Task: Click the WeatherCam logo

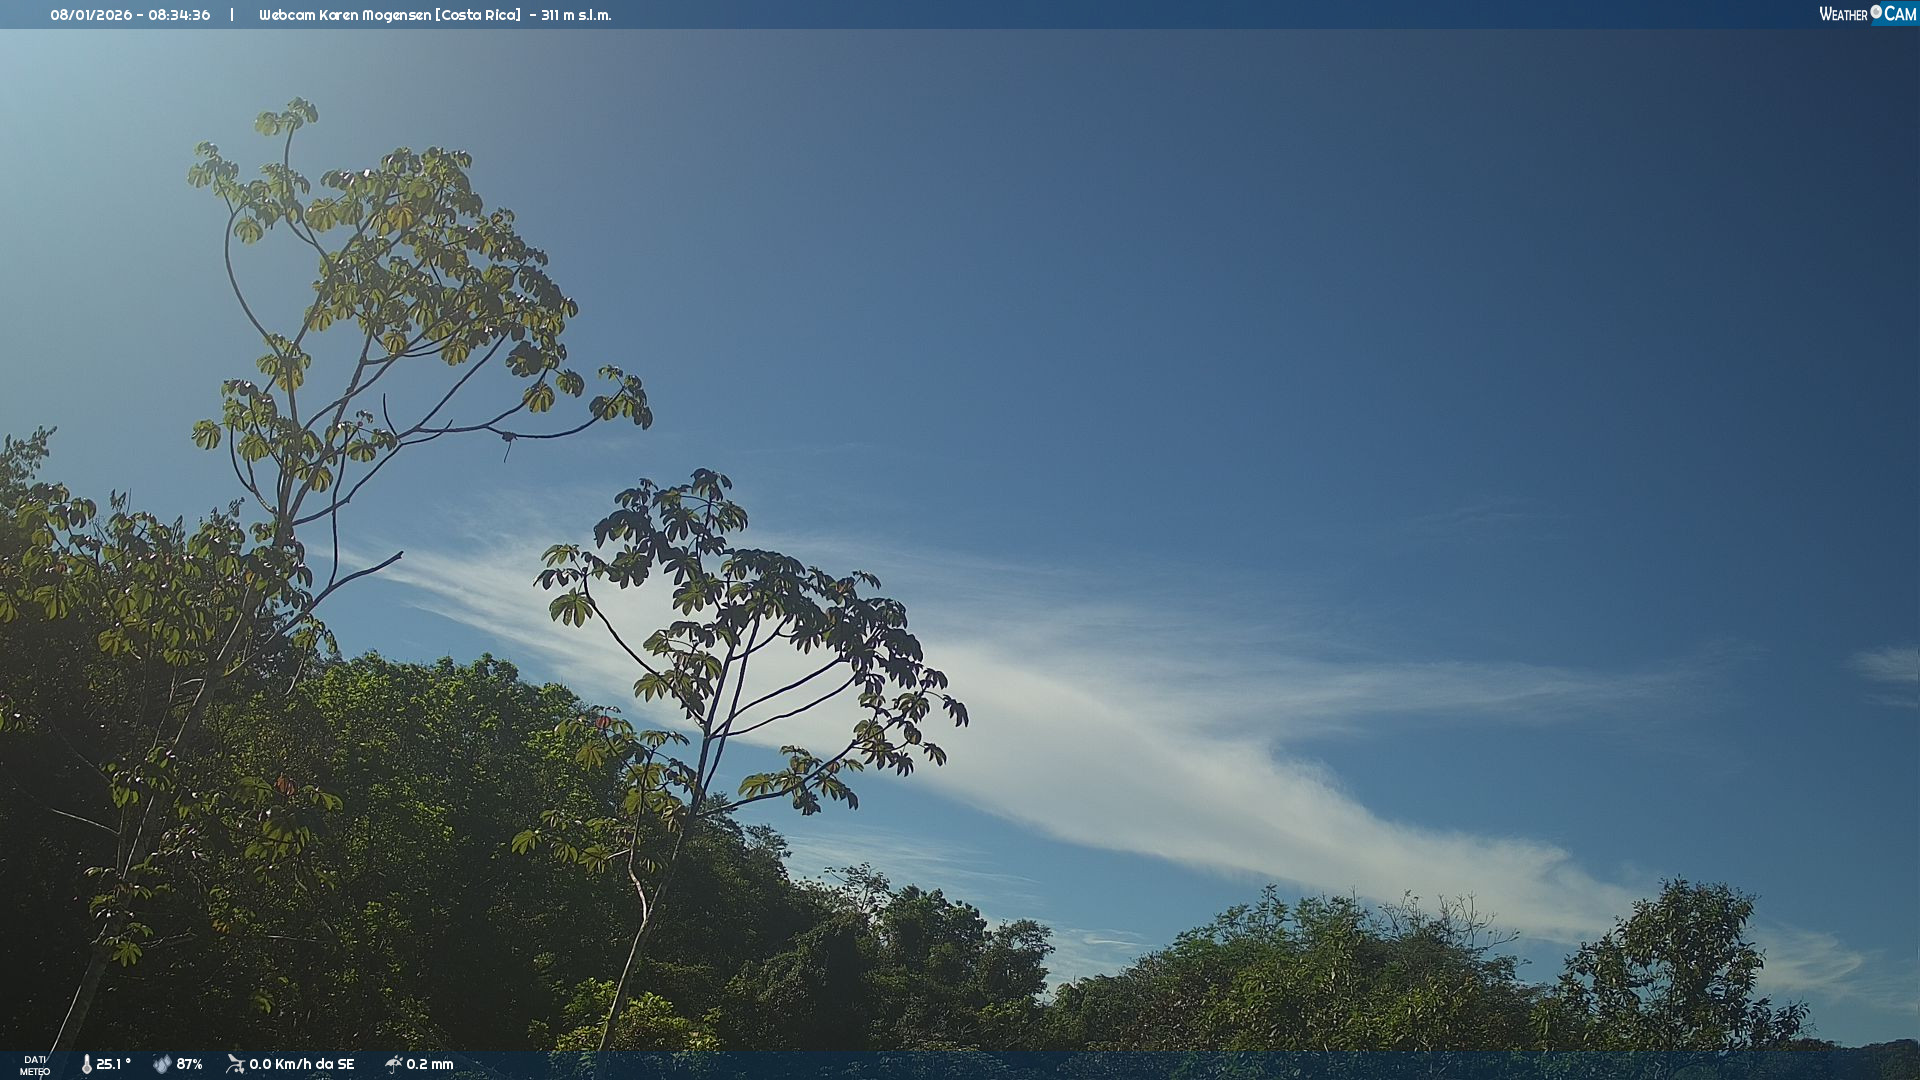Action: [1866, 14]
